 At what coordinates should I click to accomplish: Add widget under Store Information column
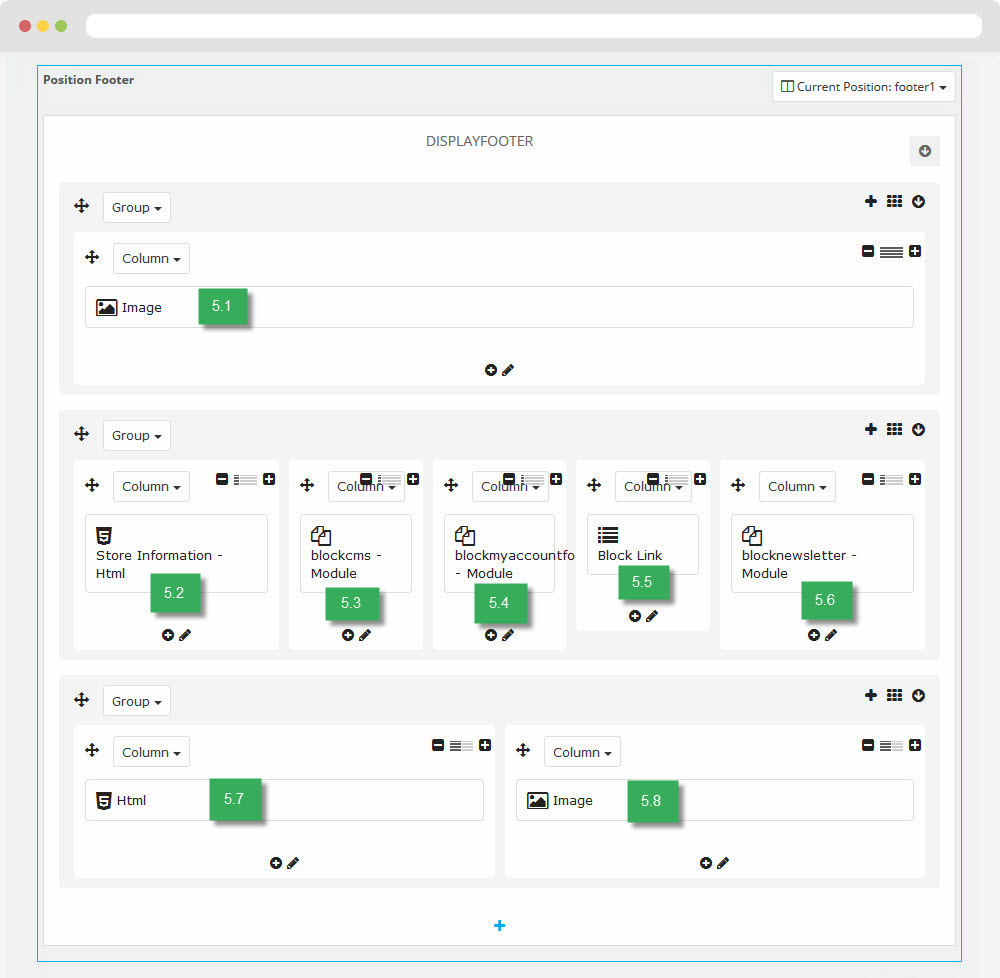click(168, 635)
